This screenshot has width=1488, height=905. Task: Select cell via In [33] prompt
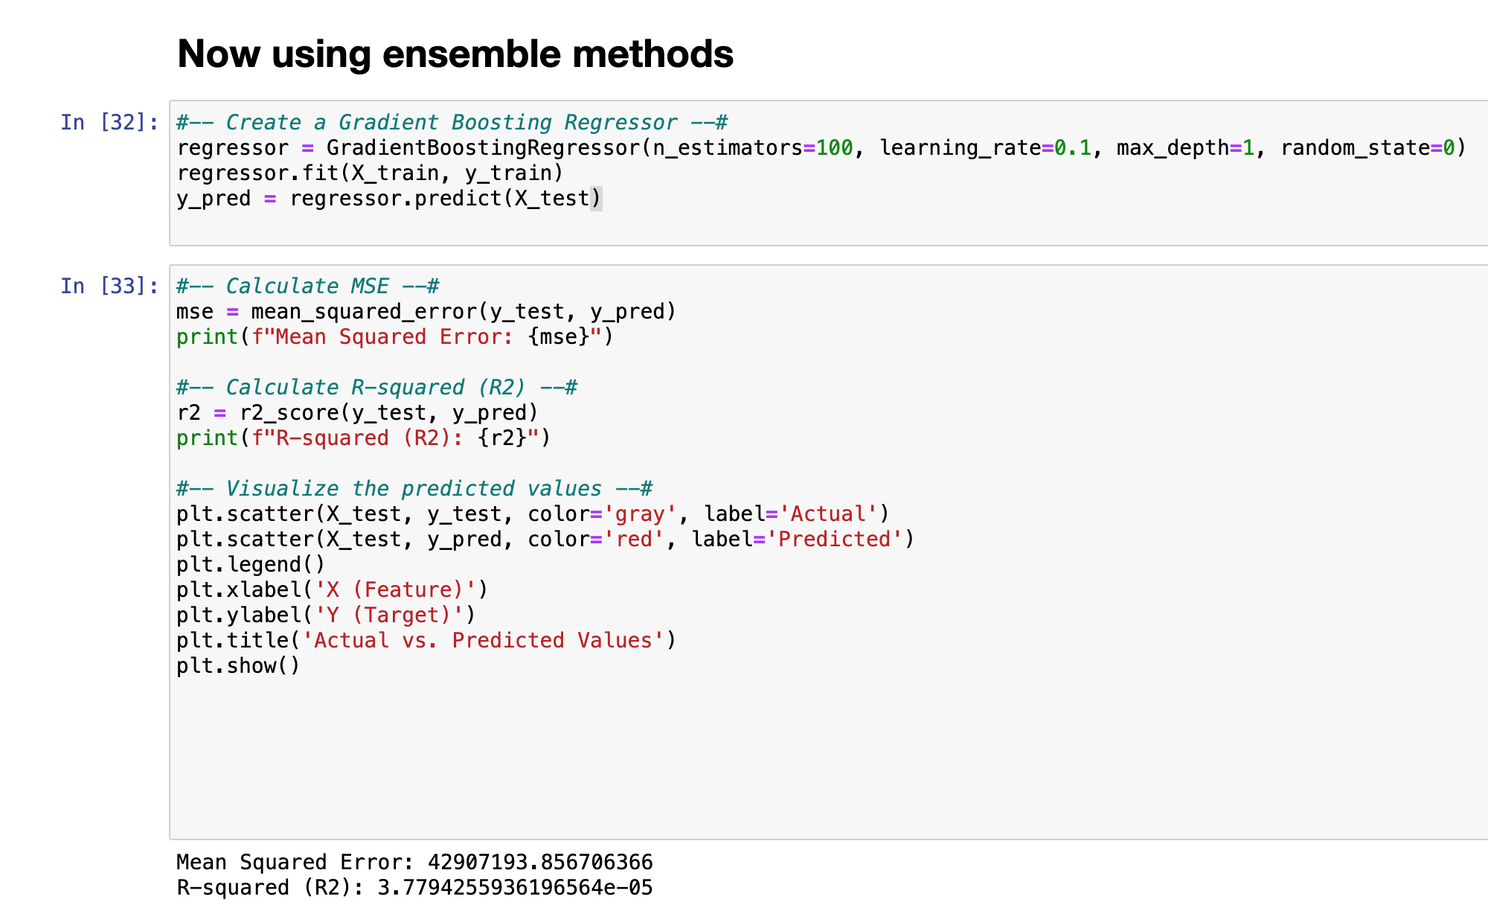pyautogui.click(x=109, y=287)
